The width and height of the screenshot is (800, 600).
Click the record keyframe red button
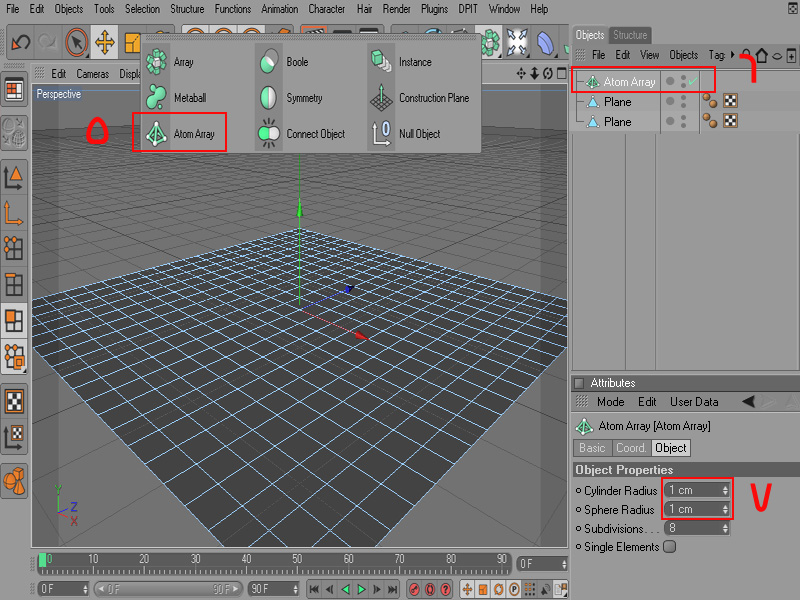pyautogui.click(x=414, y=589)
